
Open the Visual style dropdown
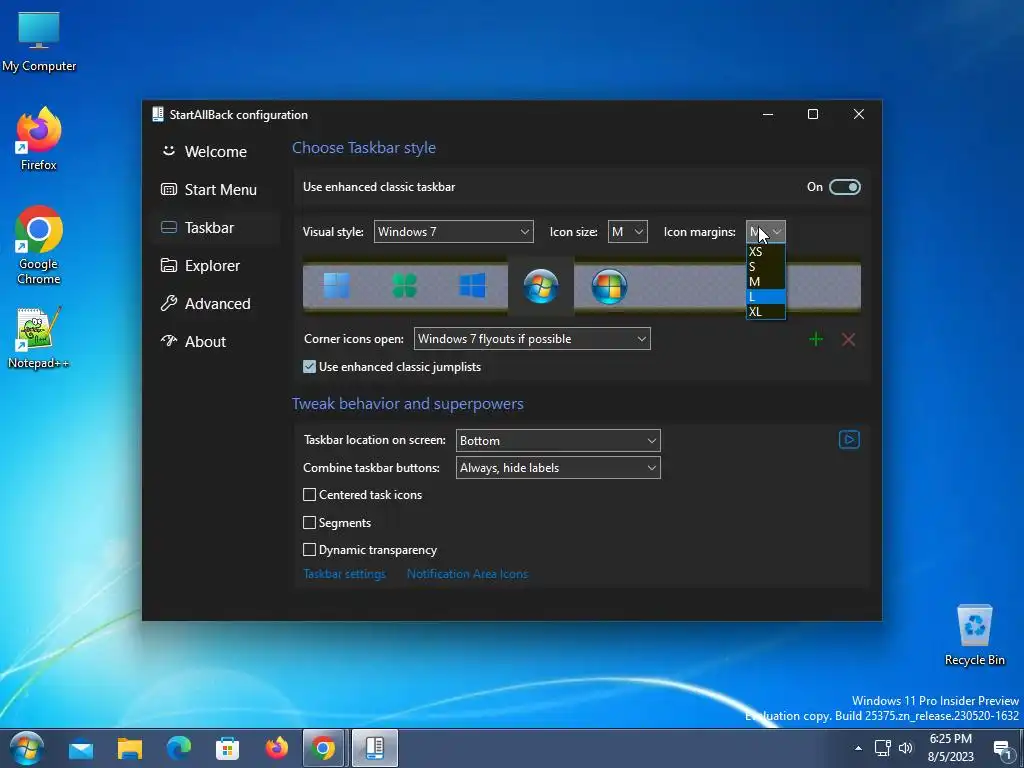453,232
